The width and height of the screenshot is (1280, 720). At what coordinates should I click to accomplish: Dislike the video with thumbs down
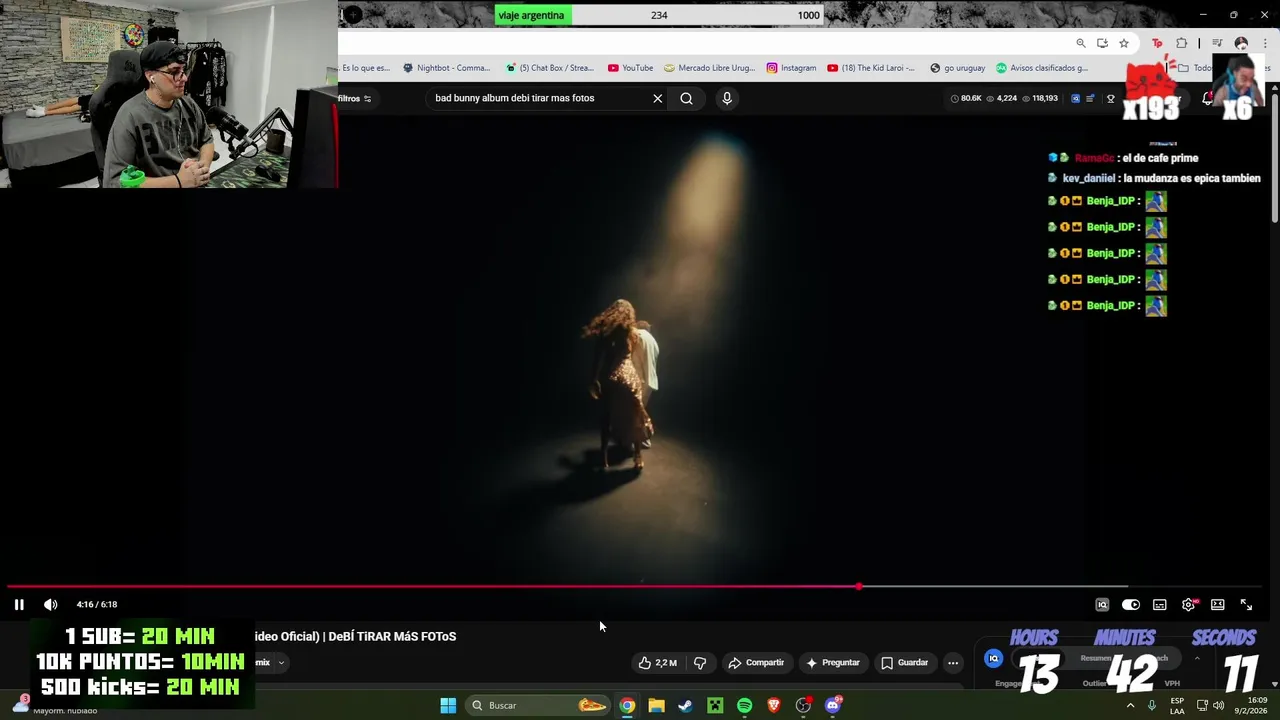point(700,662)
